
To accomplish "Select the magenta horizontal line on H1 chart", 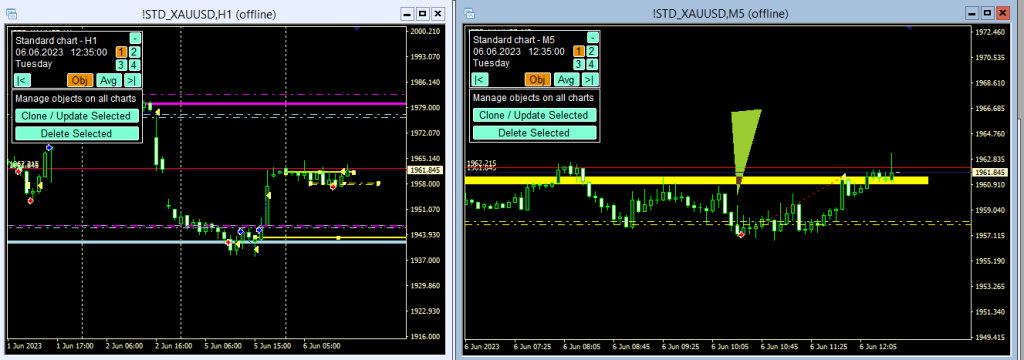I will tap(274, 104).
